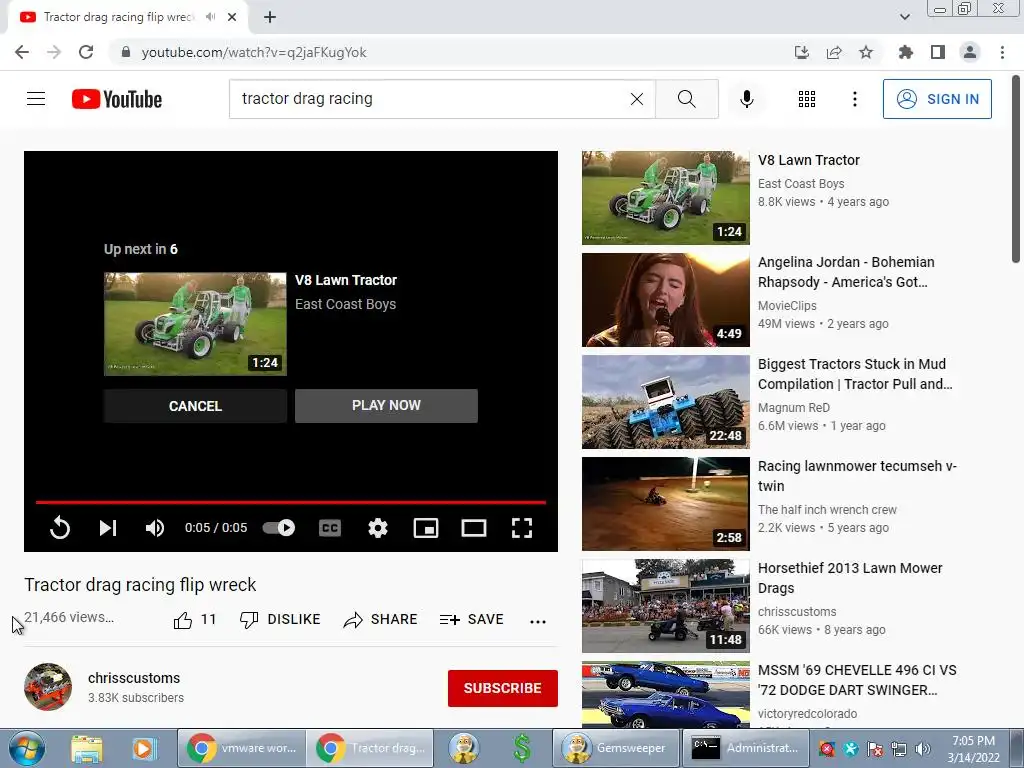Open Chrome three-dot menu
Viewport: 1024px width, 768px height.
click(x=1002, y=52)
